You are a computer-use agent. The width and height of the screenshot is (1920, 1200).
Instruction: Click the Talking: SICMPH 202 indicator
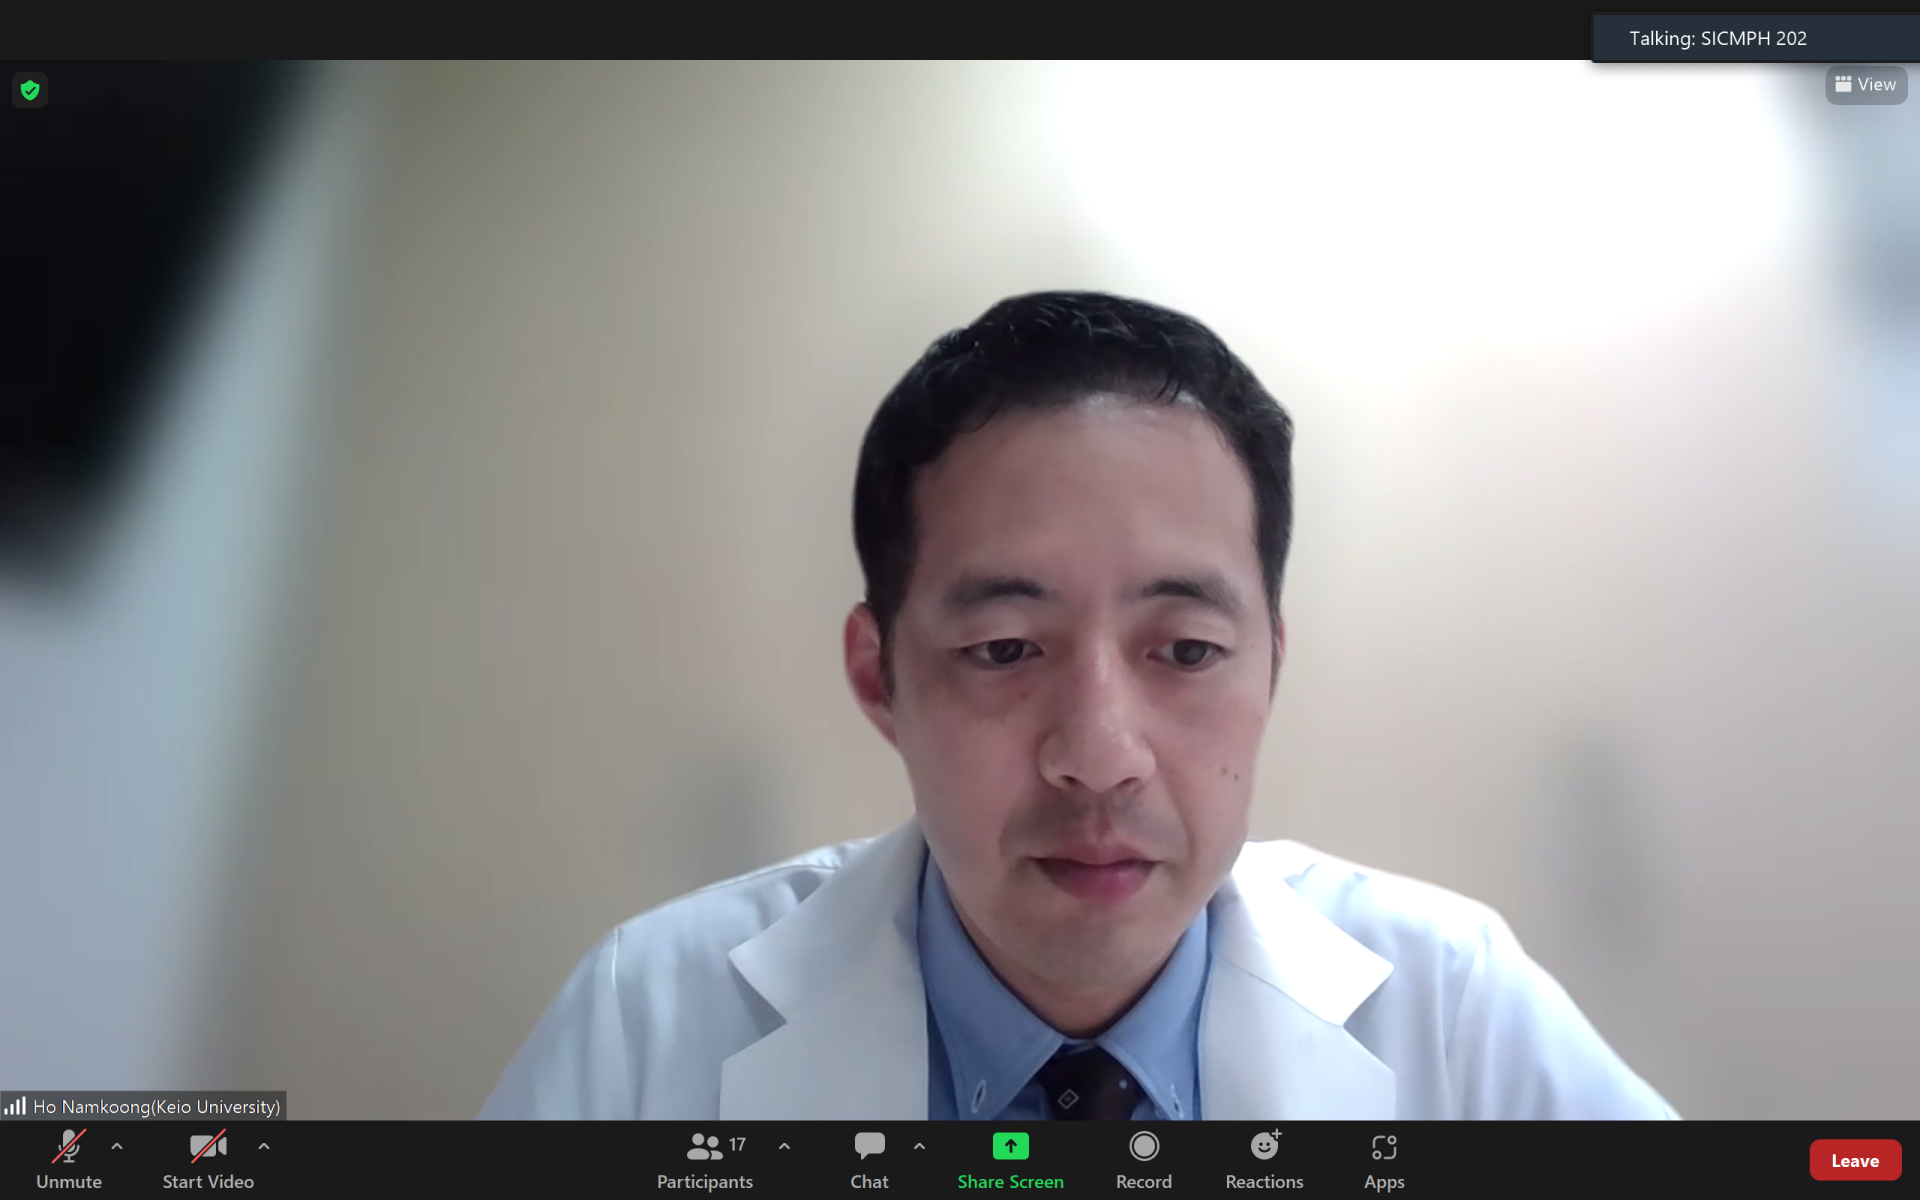pos(1717,39)
